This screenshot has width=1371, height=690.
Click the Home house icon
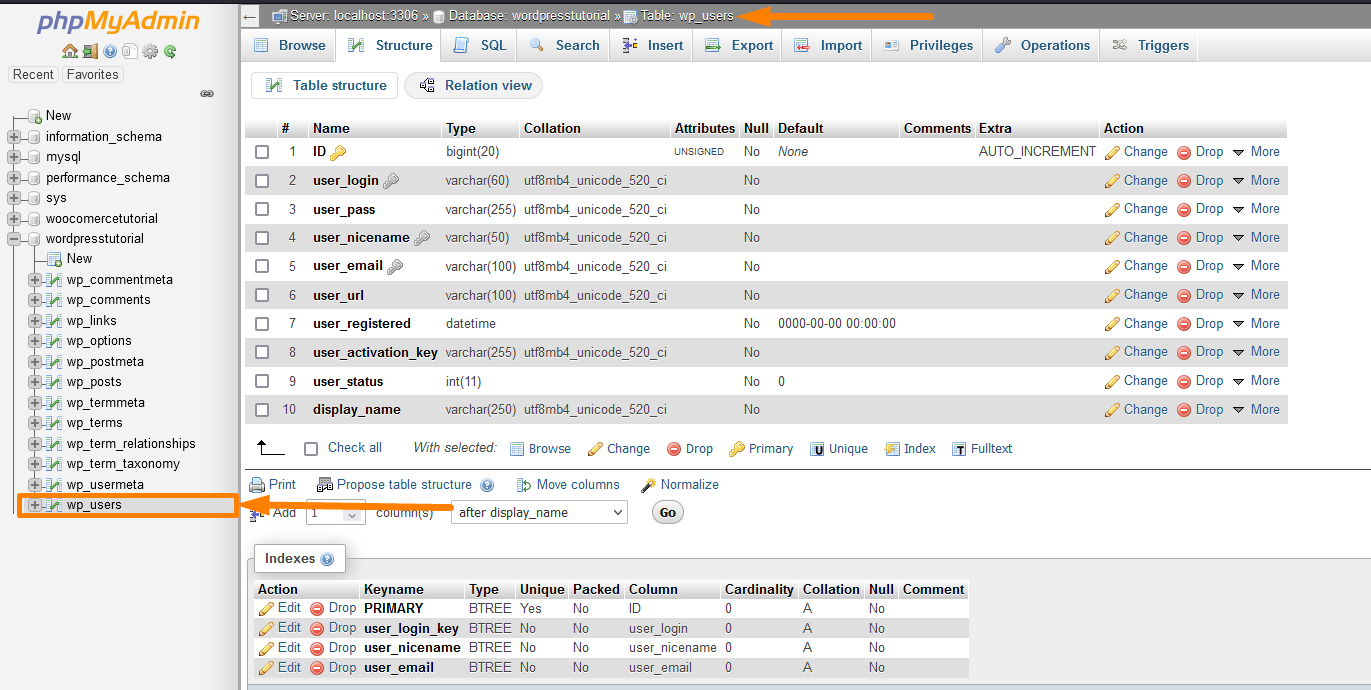[69, 51]
